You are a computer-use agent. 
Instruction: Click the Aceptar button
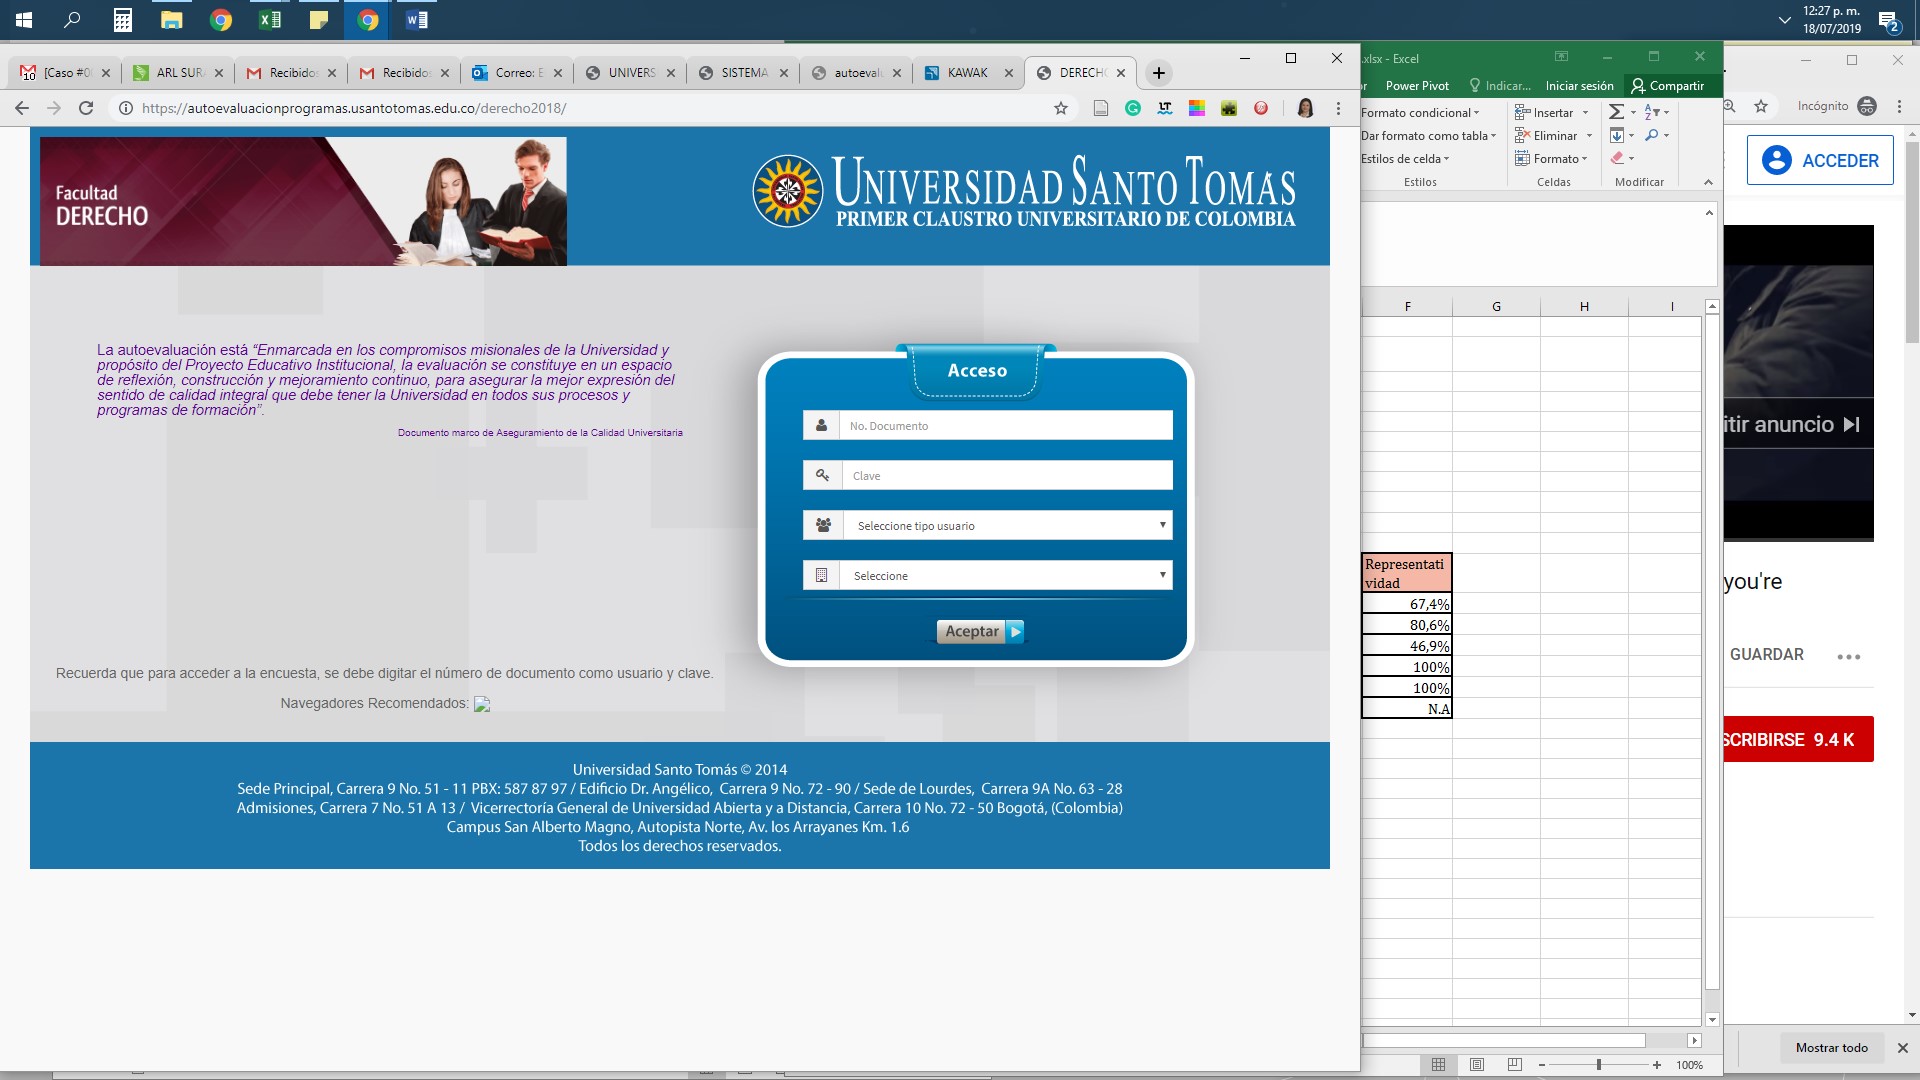pyautogui.click(x=980, y=631)
